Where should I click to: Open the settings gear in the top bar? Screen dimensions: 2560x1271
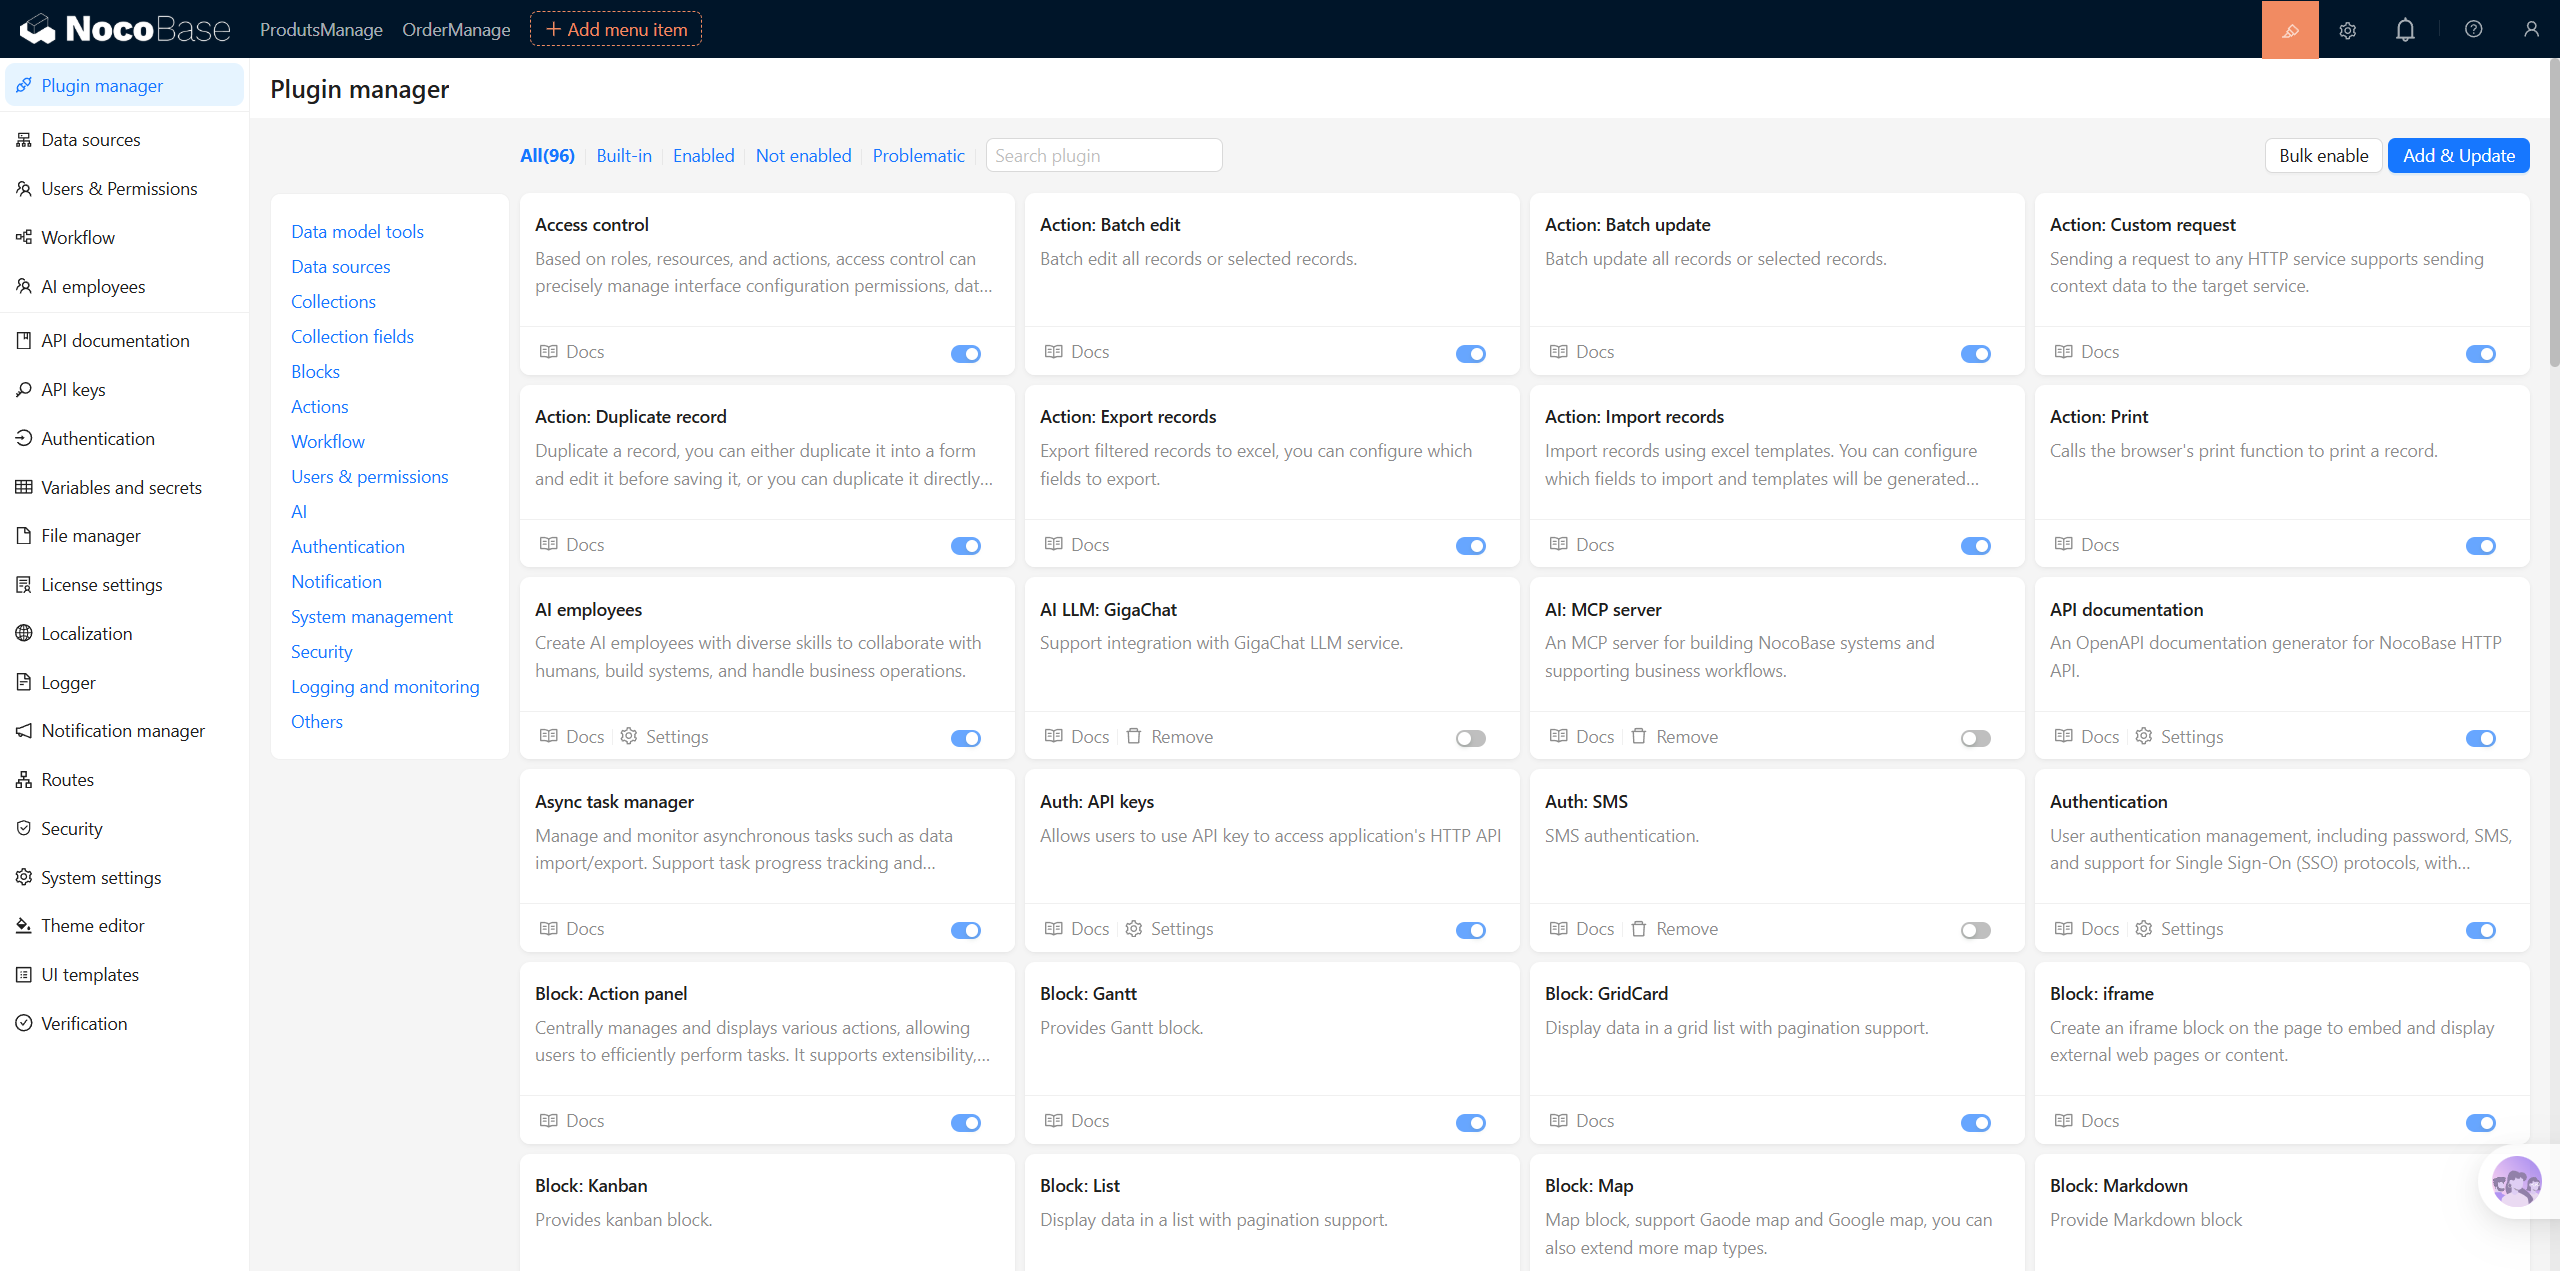click(x=2347, y=29)
